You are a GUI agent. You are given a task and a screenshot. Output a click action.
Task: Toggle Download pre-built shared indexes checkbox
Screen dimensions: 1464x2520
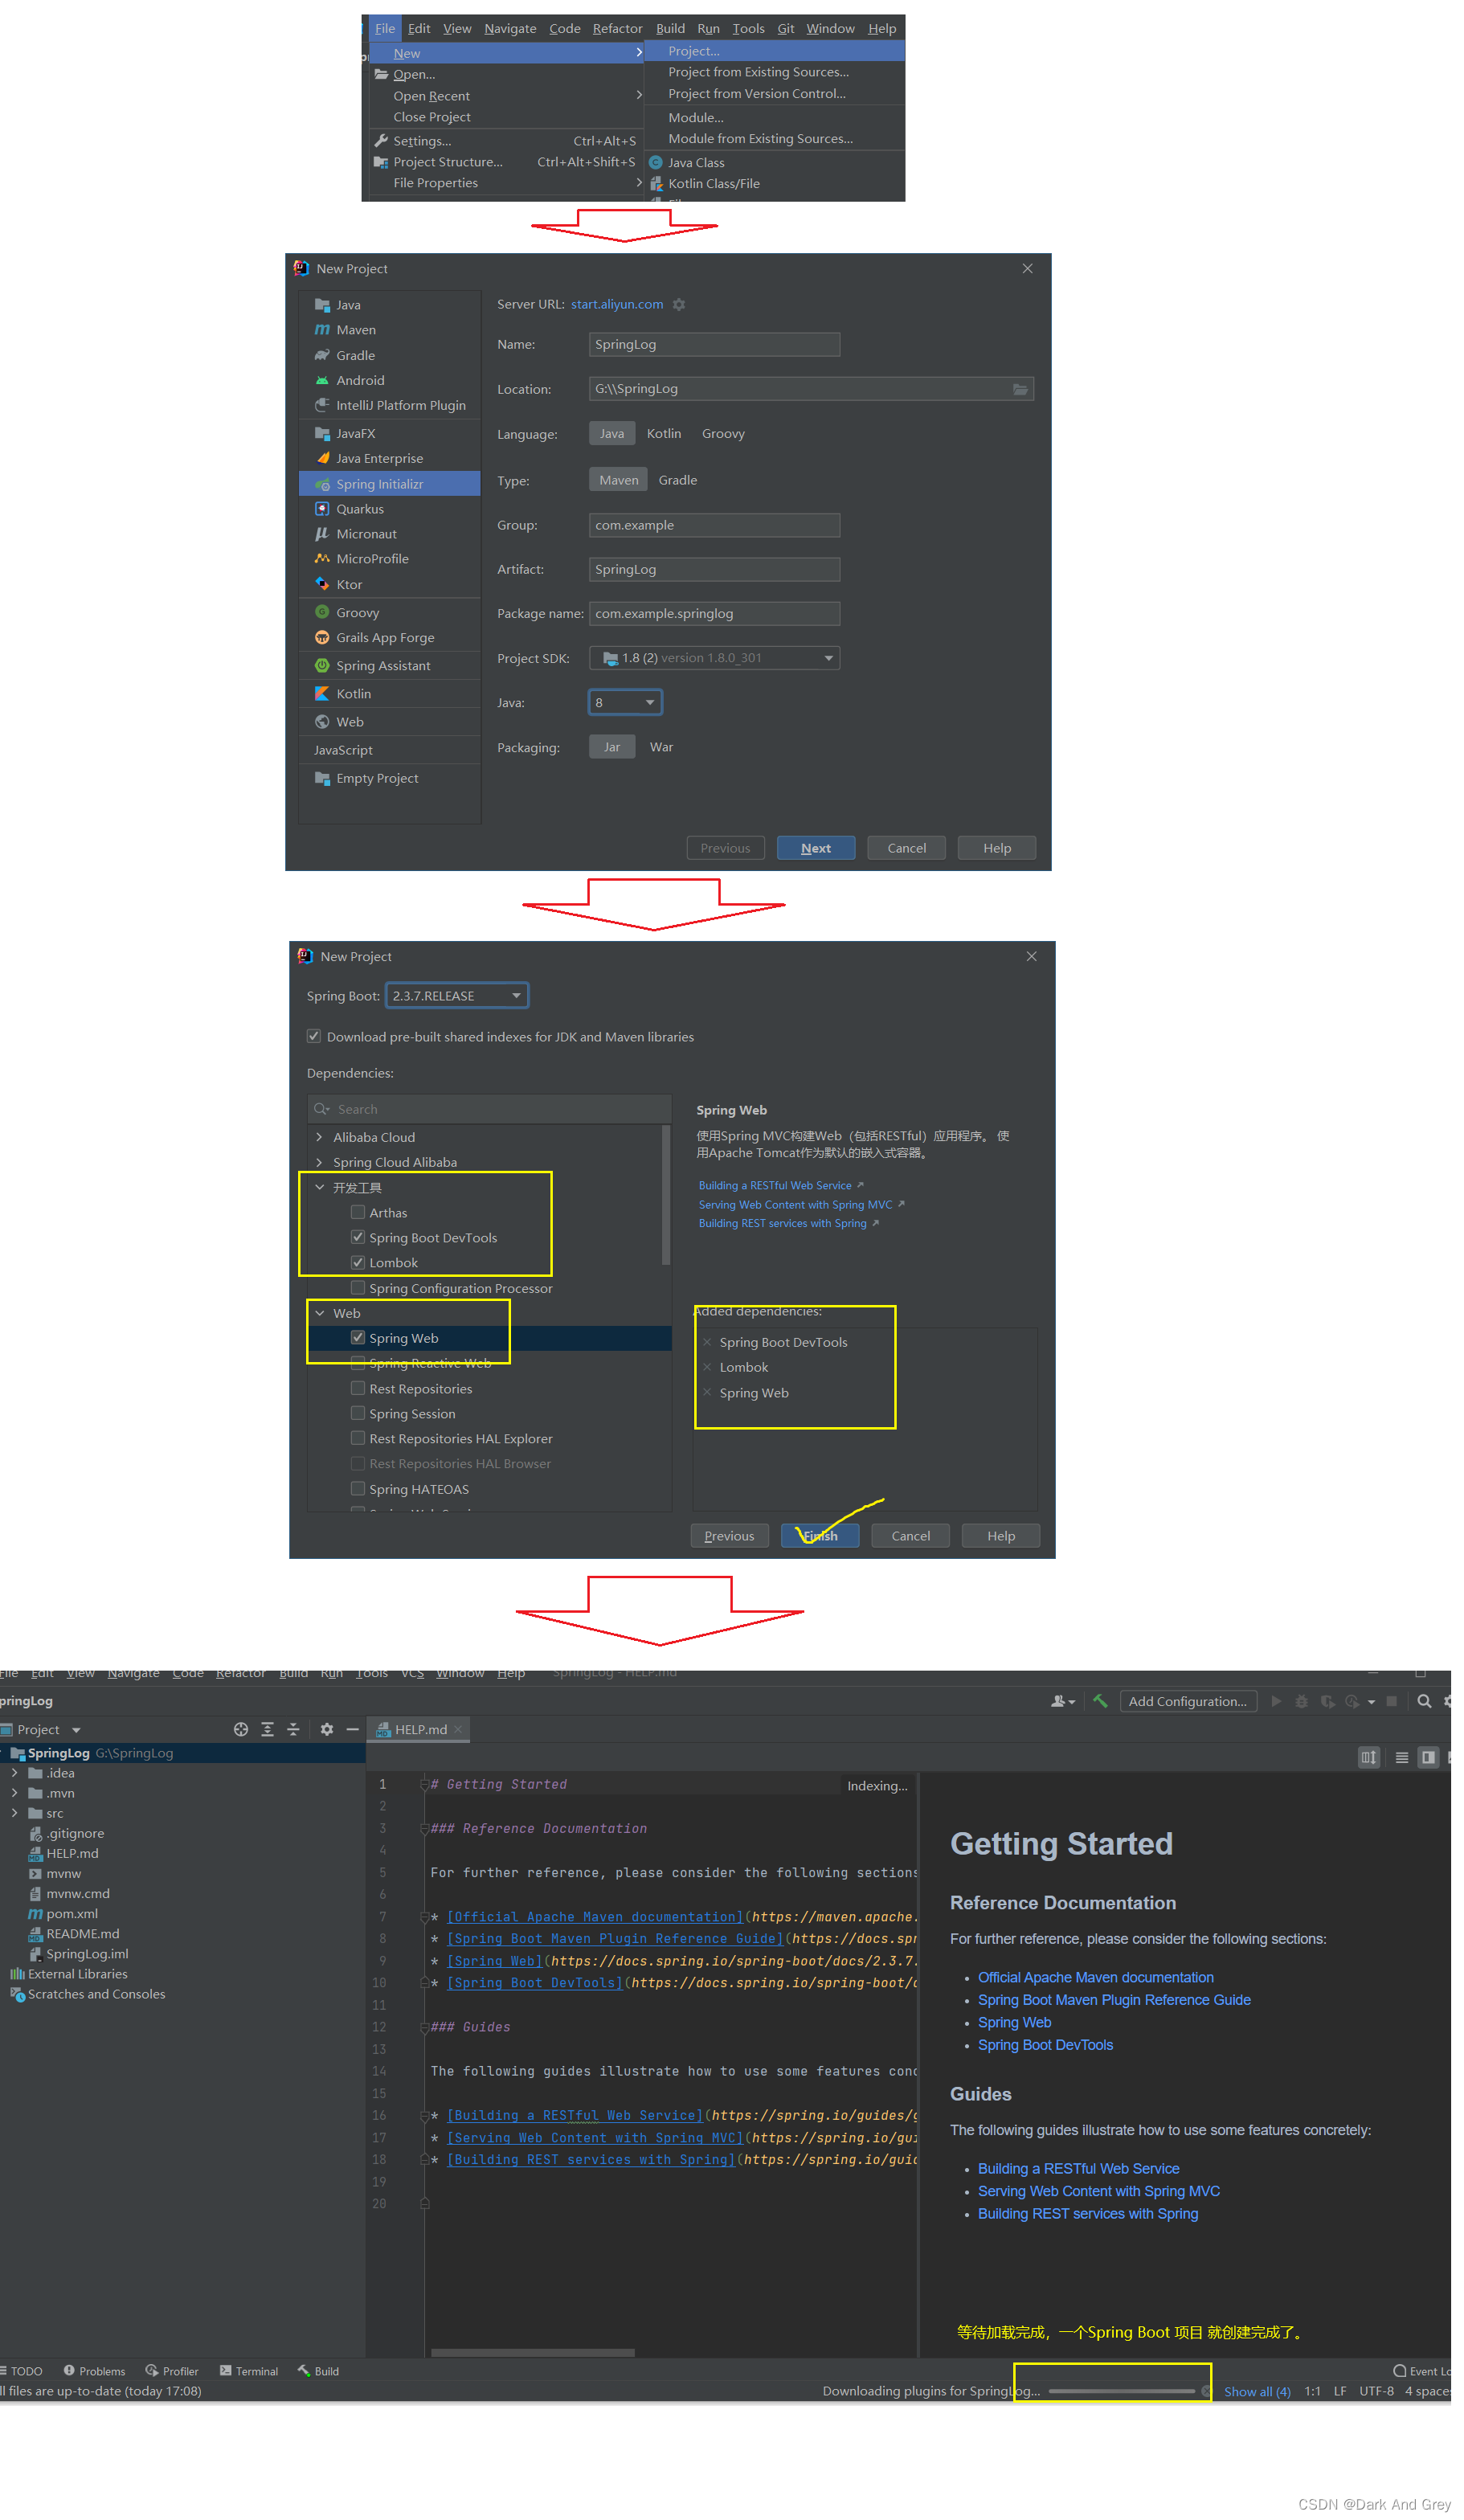[x=314, y=1036]
